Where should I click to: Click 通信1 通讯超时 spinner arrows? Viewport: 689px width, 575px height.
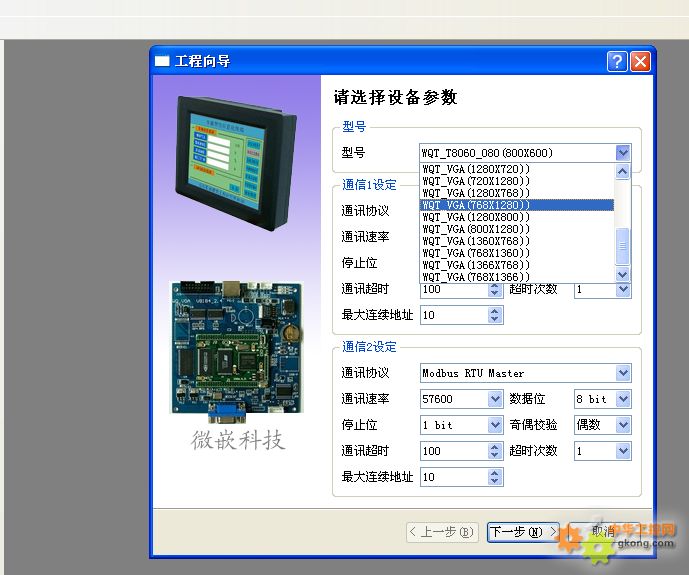click(x=495, y=290)
